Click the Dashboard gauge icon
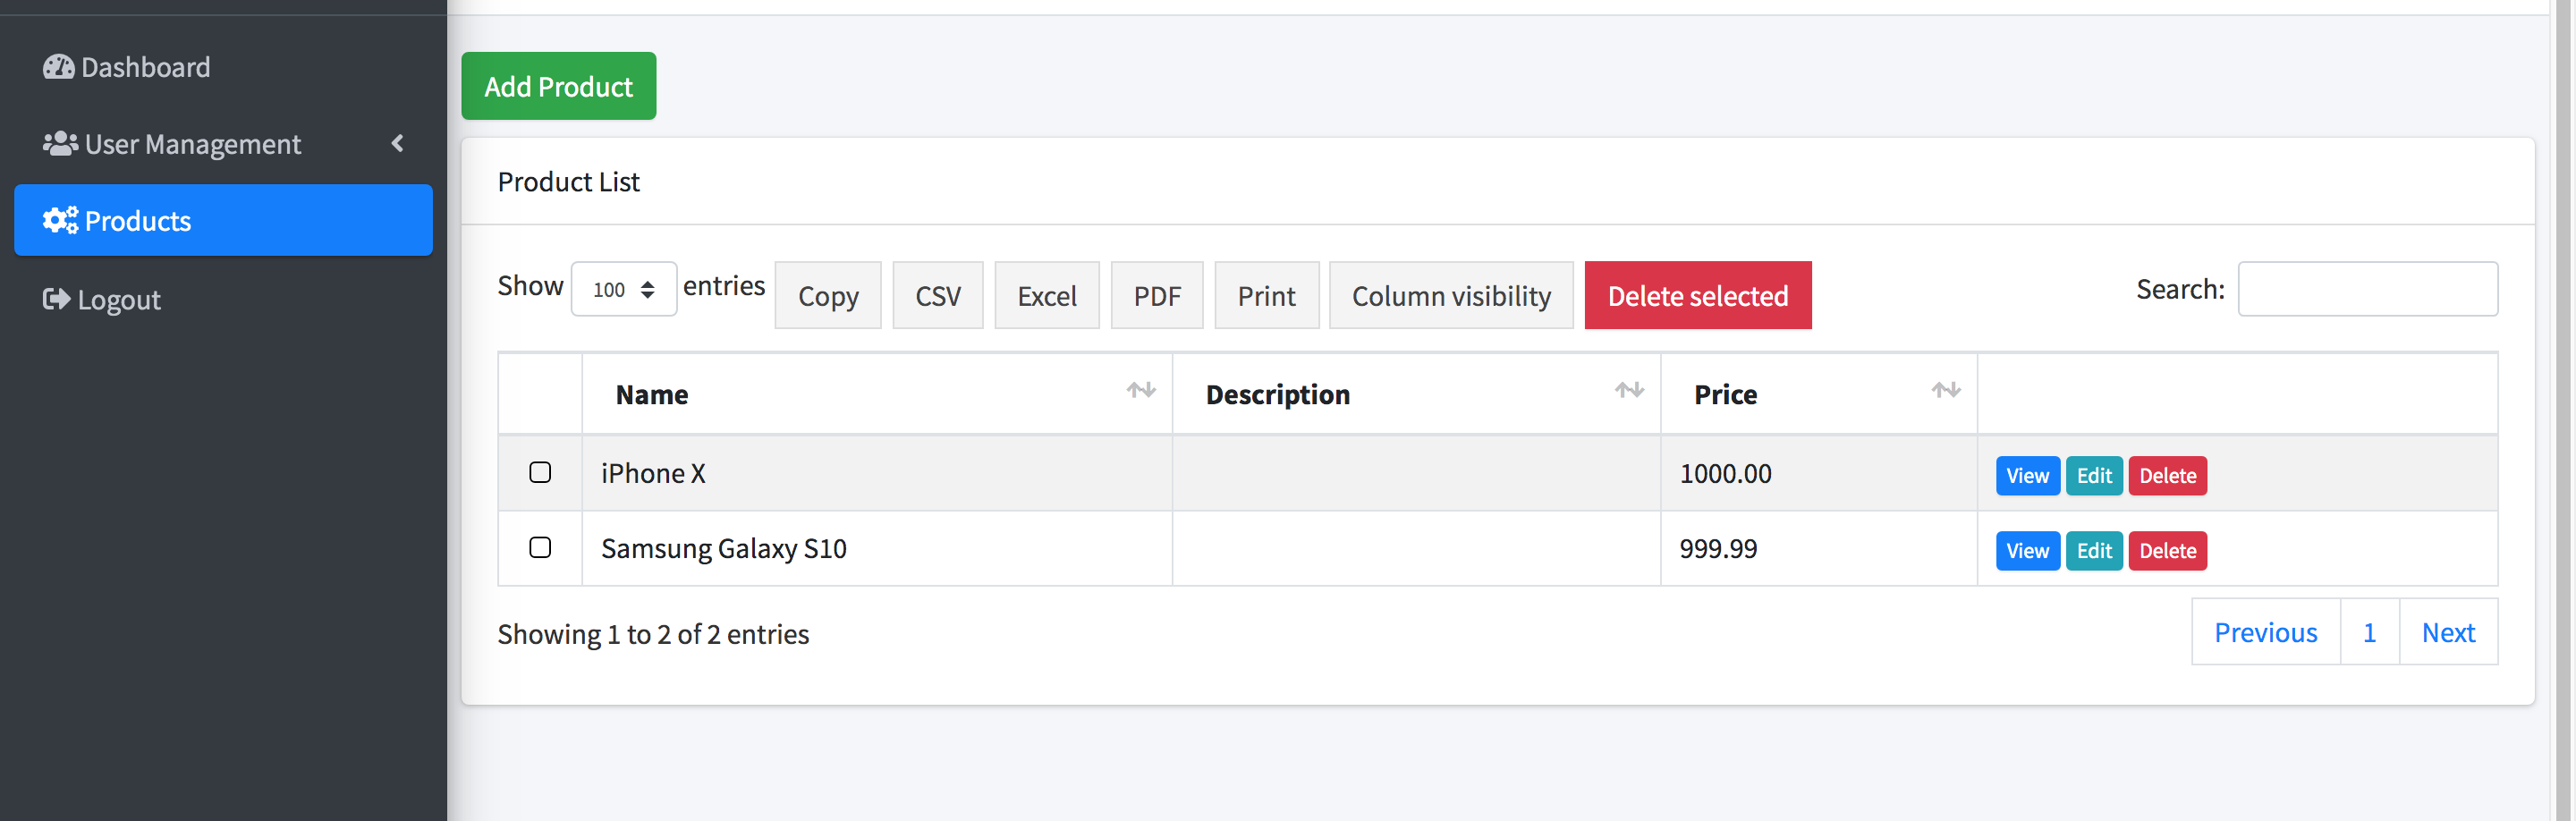 pos(58,67)
